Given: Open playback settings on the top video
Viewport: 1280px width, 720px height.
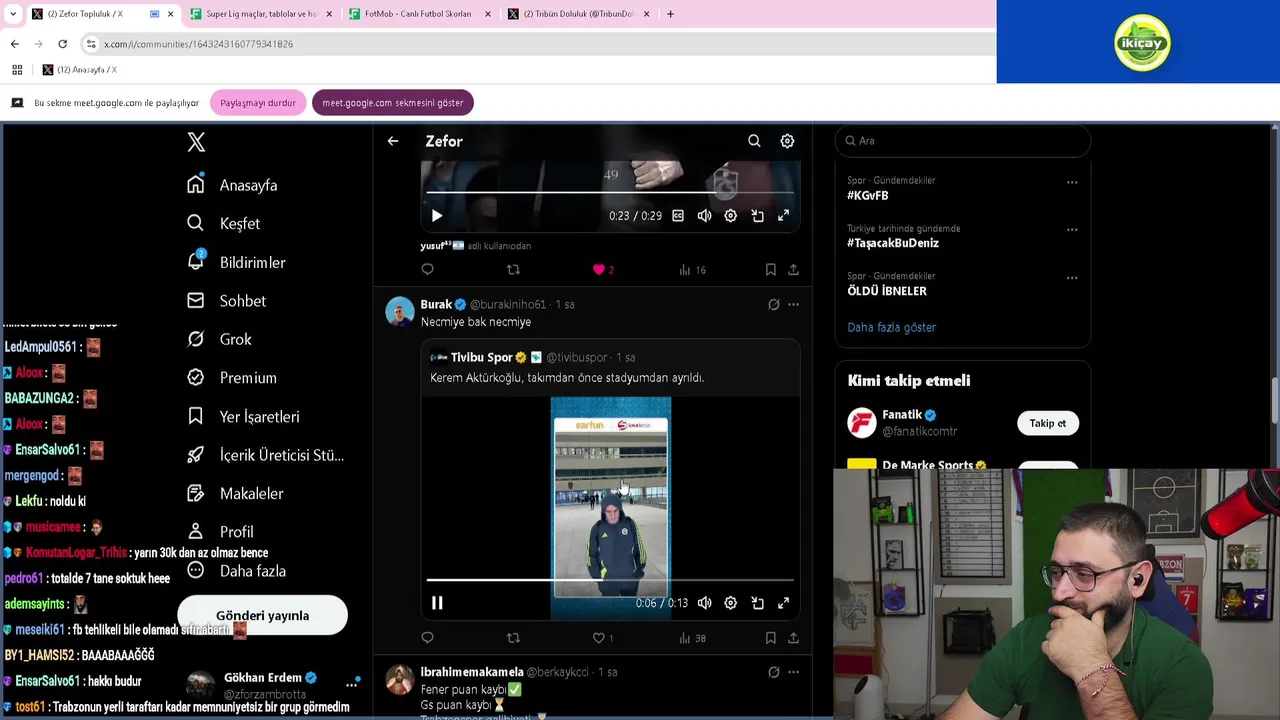Looking at the screenshot, I should coord(730,215).
